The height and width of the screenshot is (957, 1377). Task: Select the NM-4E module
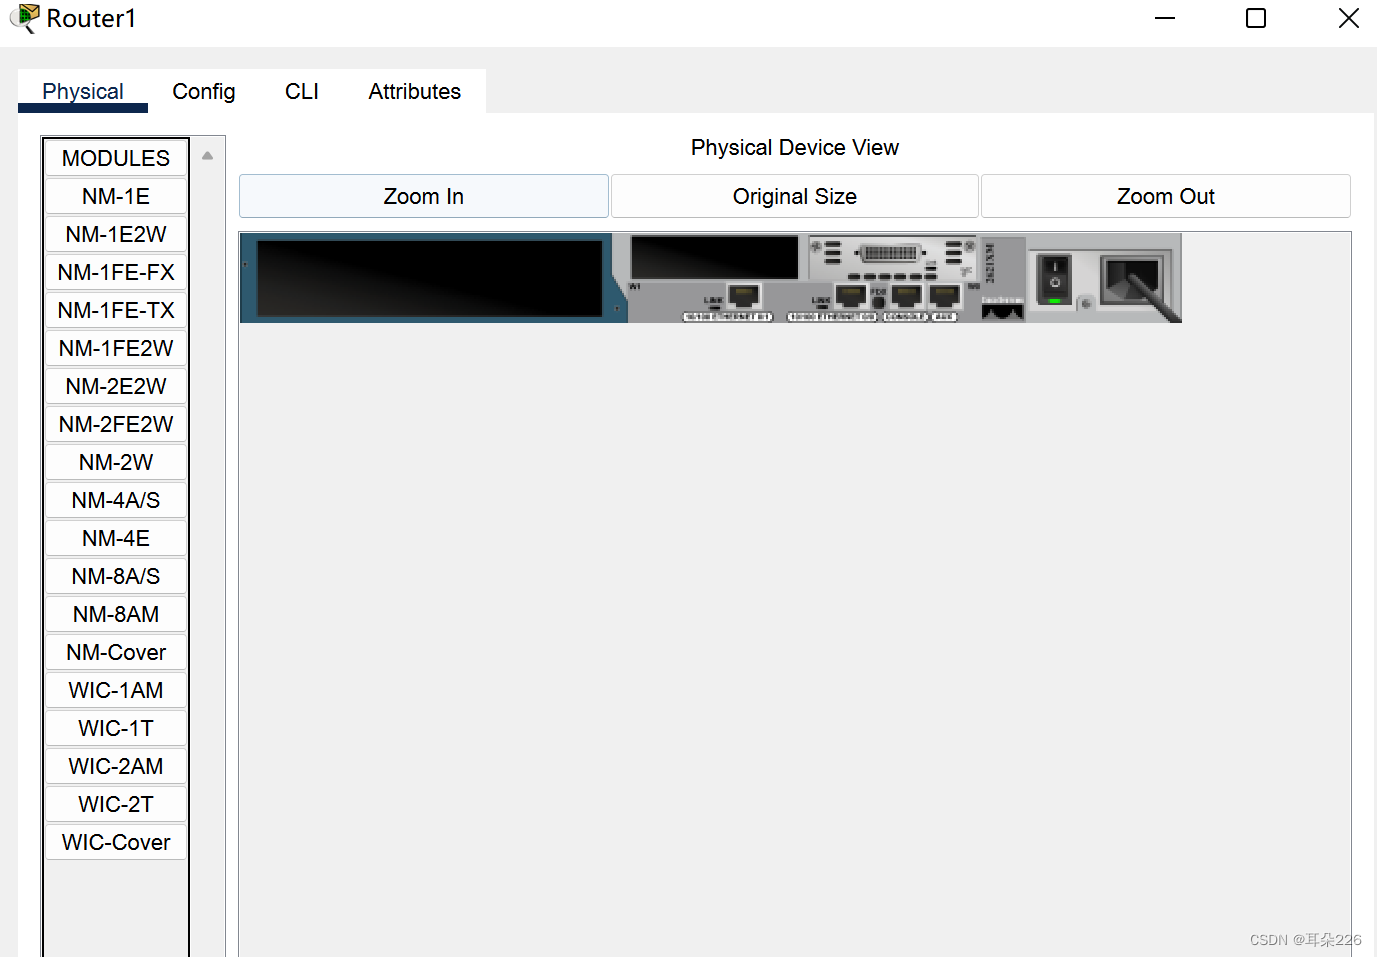click(116, 538)
